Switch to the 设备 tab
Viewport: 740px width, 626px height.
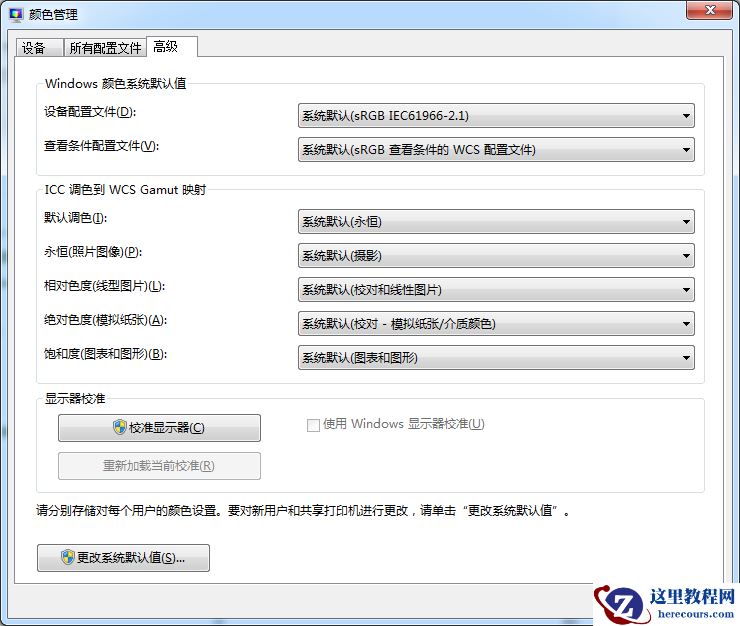(40, 48)
